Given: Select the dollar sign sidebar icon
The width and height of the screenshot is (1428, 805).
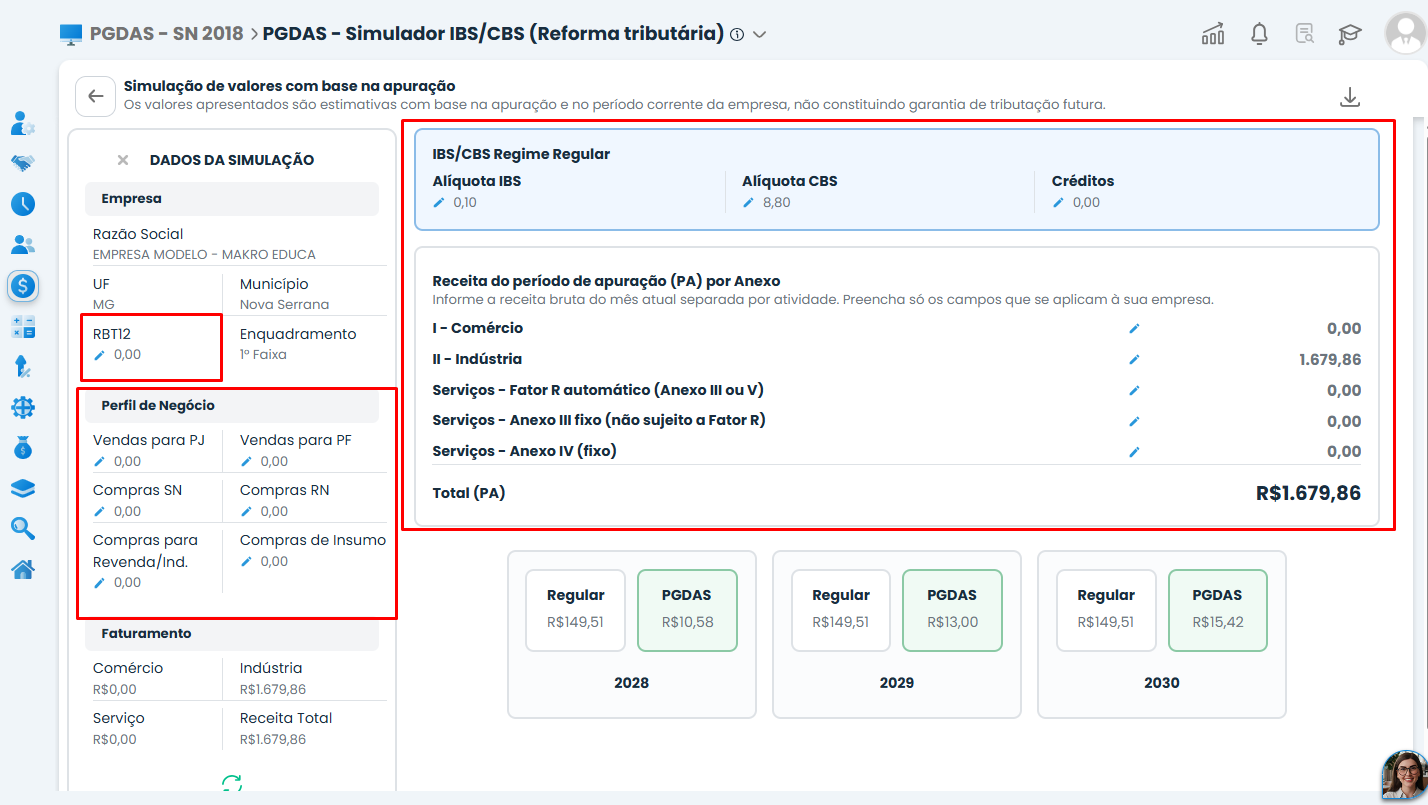Looking at the screenshot, I should tap(23, 286).
